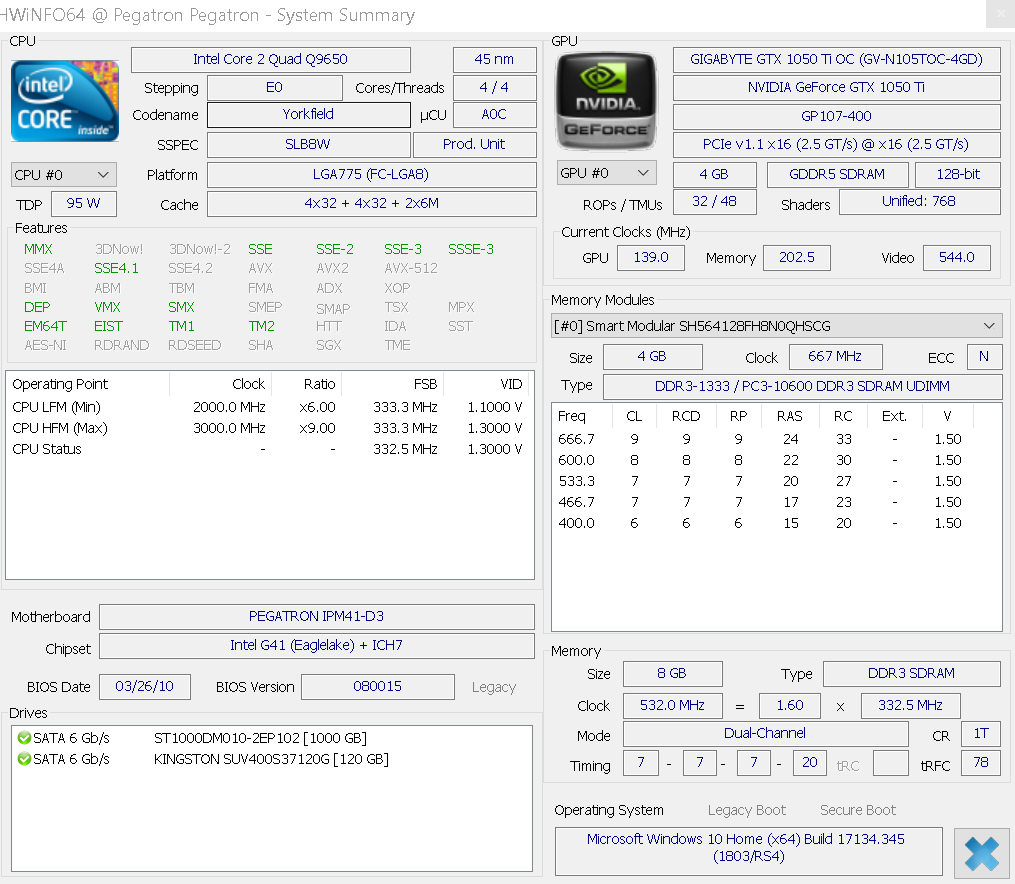Expand the memory module Smart Modular dropdown
The height and width of the screenshot is (884, 1015).
coord(777,326)
